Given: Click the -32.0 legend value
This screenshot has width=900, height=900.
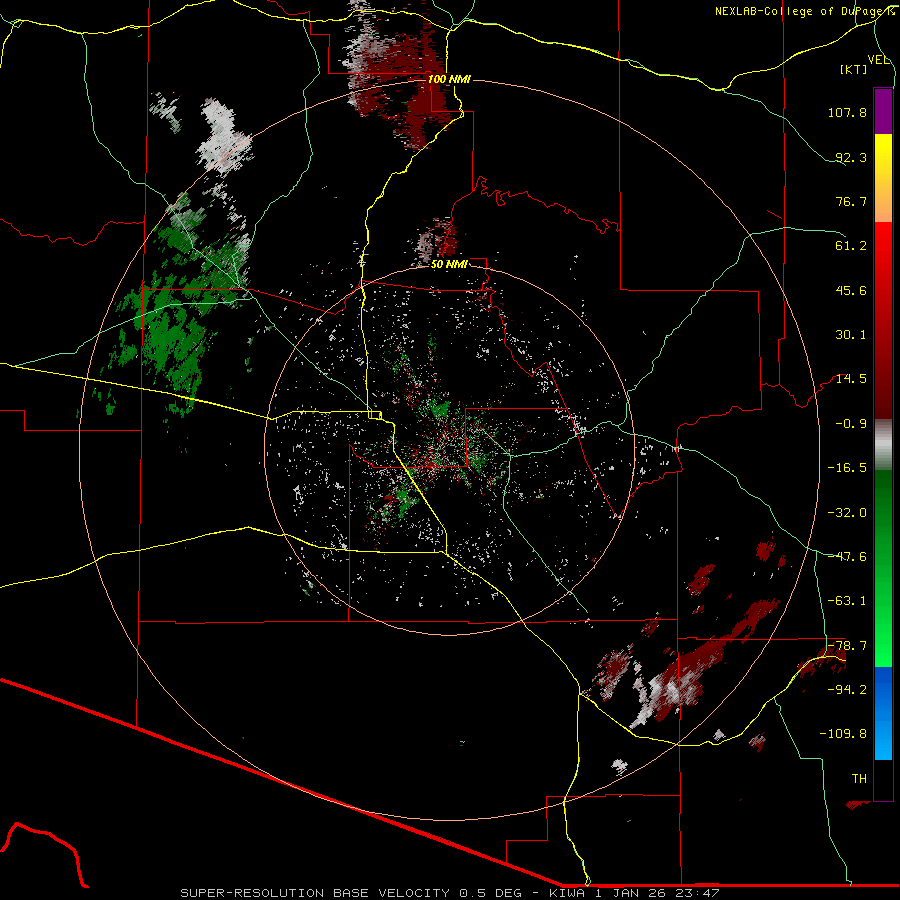Looking at the screenshot, I should tap(847, 512).
